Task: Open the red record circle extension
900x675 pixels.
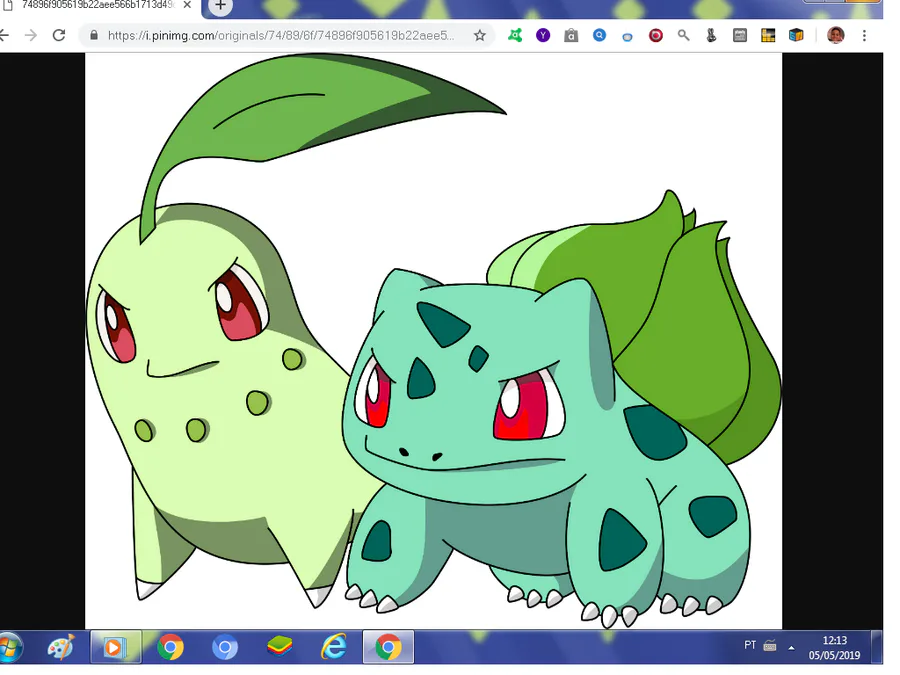Action: (x=655, y=36)
